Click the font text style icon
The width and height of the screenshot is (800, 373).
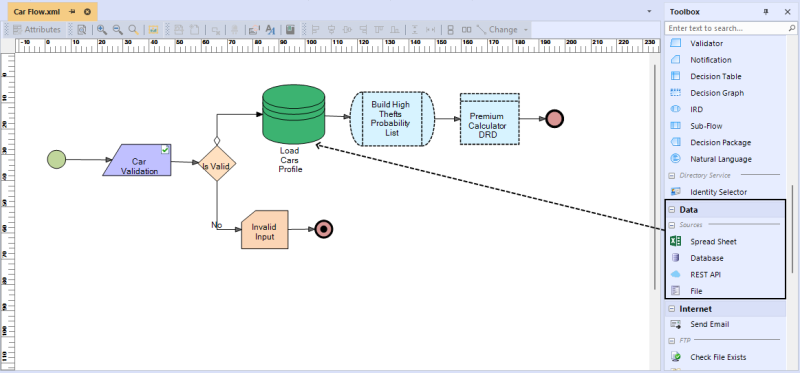tap(270, 30)
